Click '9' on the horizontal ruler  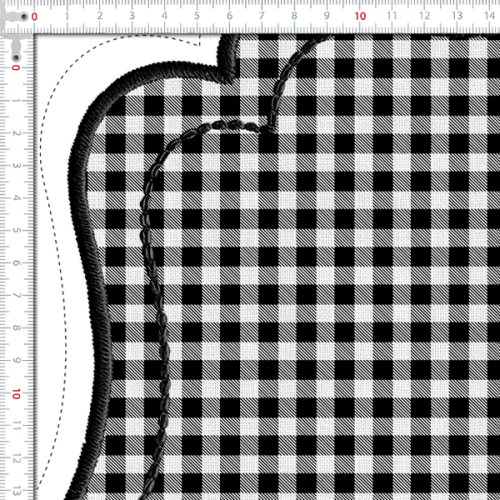pyautogui.click(x=327, y=16)
